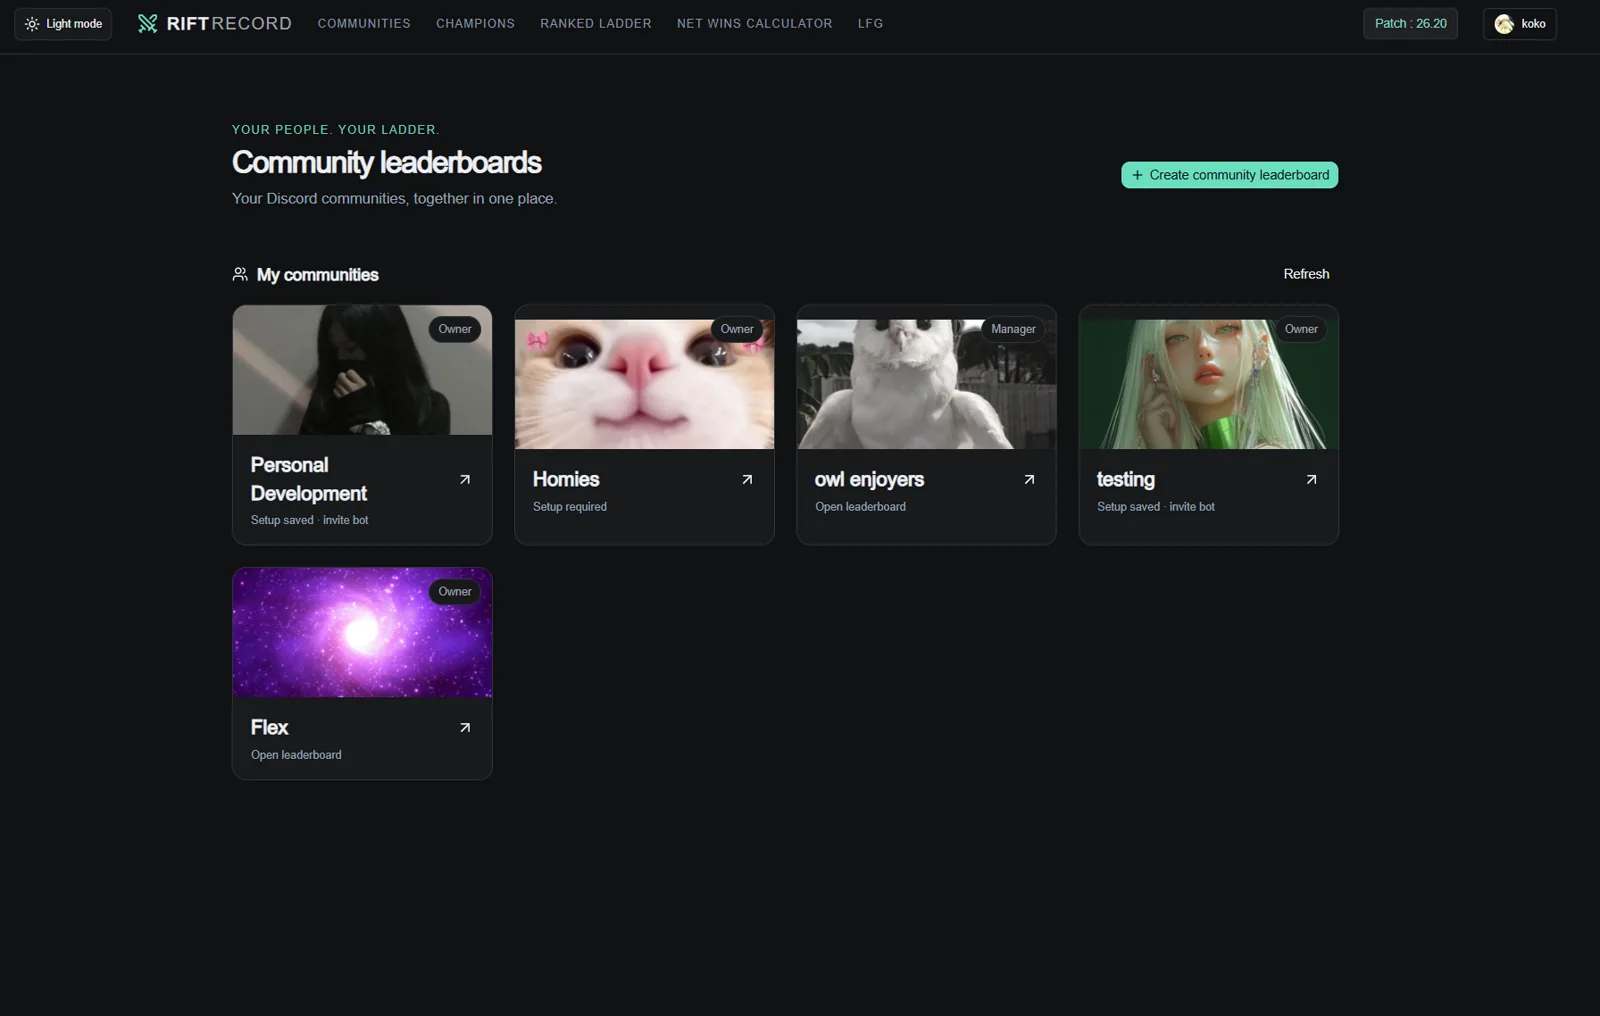The height and width of the screenshot is (1016, 1600).
Task: Toggle Light mode switch
Action: [63, 24]
